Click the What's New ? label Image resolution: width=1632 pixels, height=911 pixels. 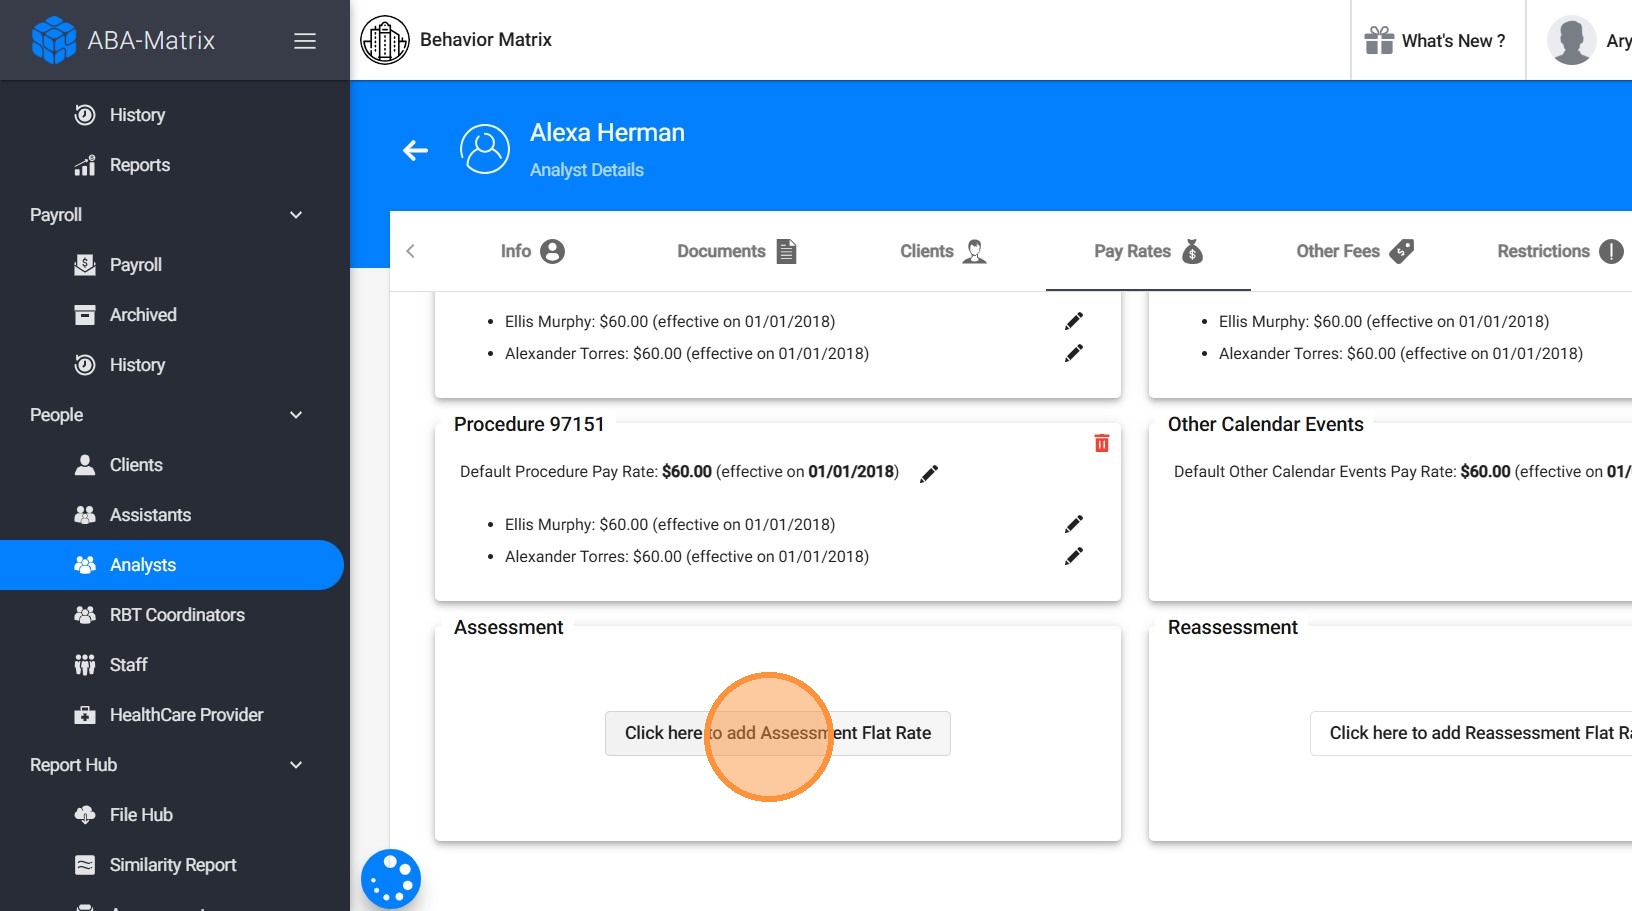coord(1453,41)
